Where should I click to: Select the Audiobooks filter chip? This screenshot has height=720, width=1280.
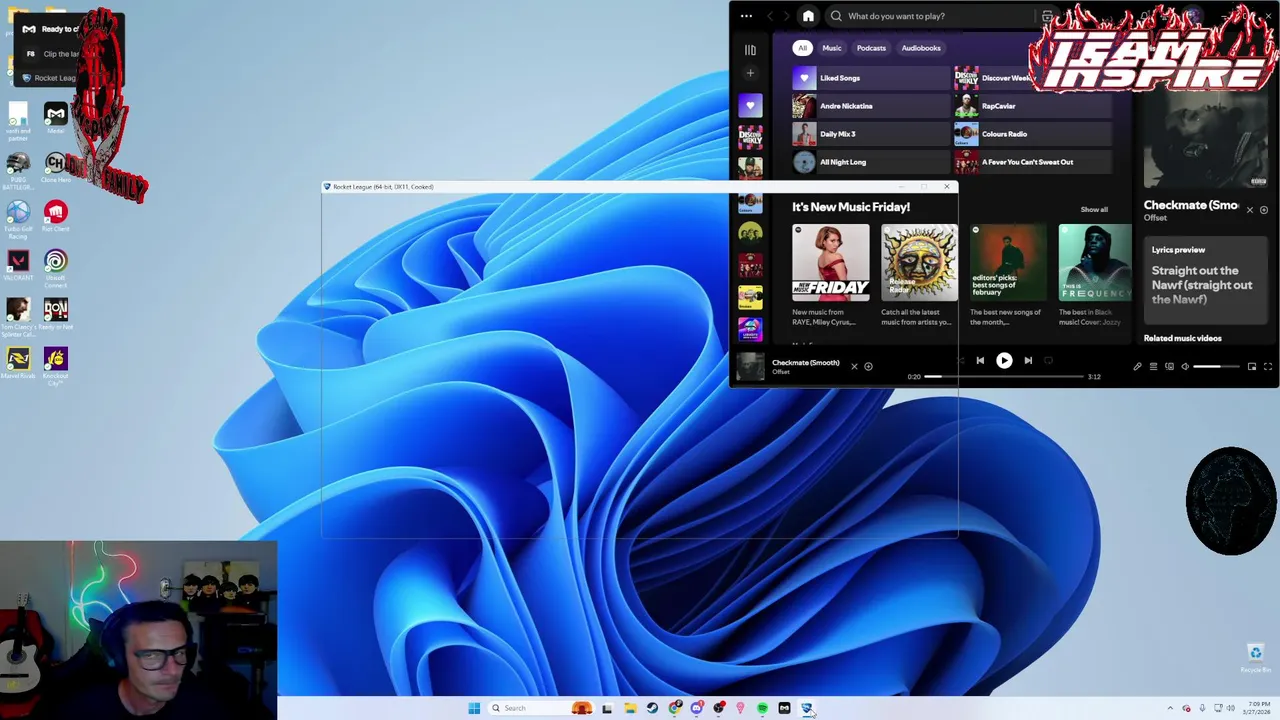pos(921,48)
